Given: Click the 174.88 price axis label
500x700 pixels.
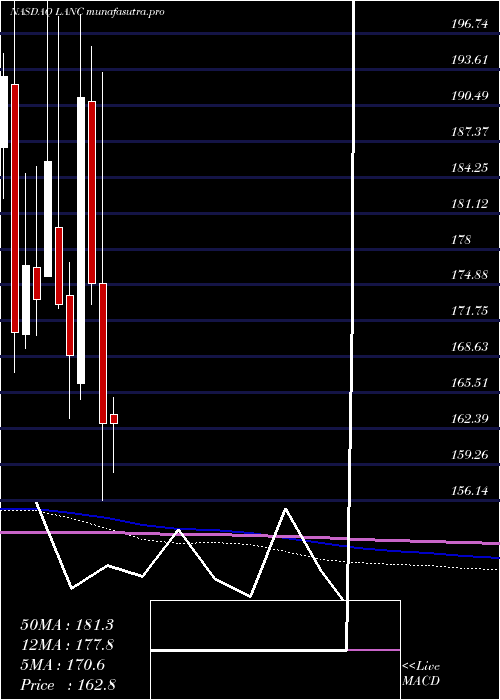Looking at the screenshot, I should pos(470,275).
